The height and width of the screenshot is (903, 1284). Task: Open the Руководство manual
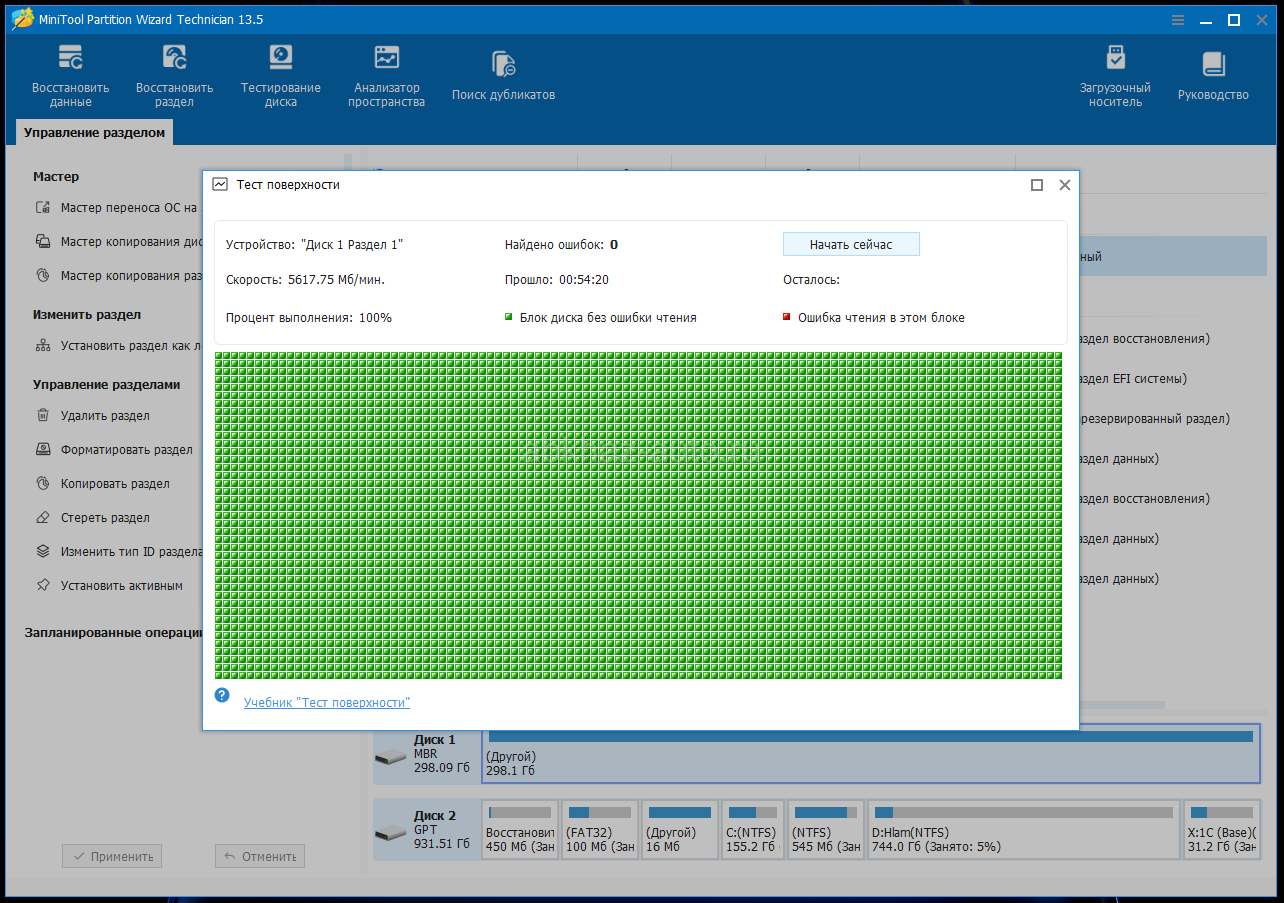[1213, 76]
